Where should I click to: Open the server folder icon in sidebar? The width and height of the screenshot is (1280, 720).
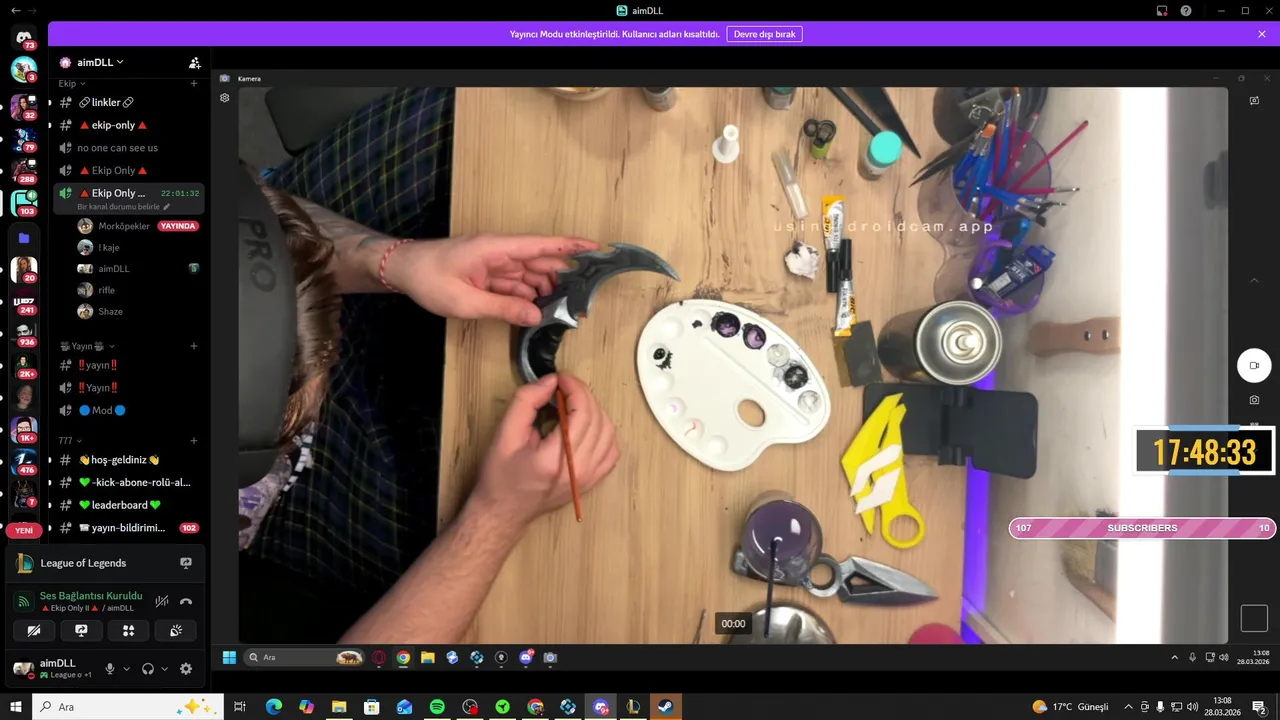(x=24, y=238)
